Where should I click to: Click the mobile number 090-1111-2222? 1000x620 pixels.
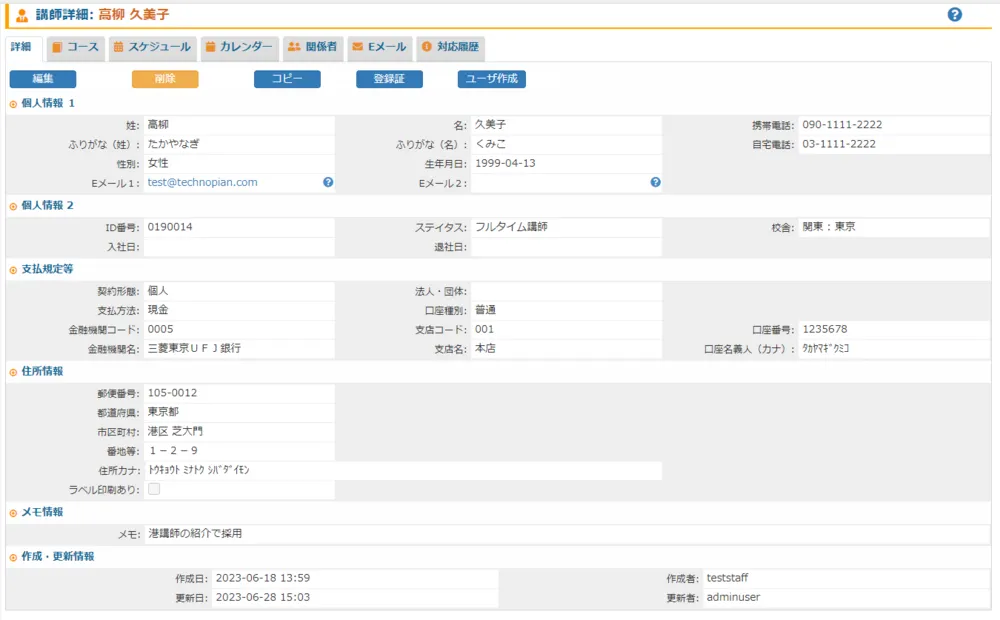(842, 125)
